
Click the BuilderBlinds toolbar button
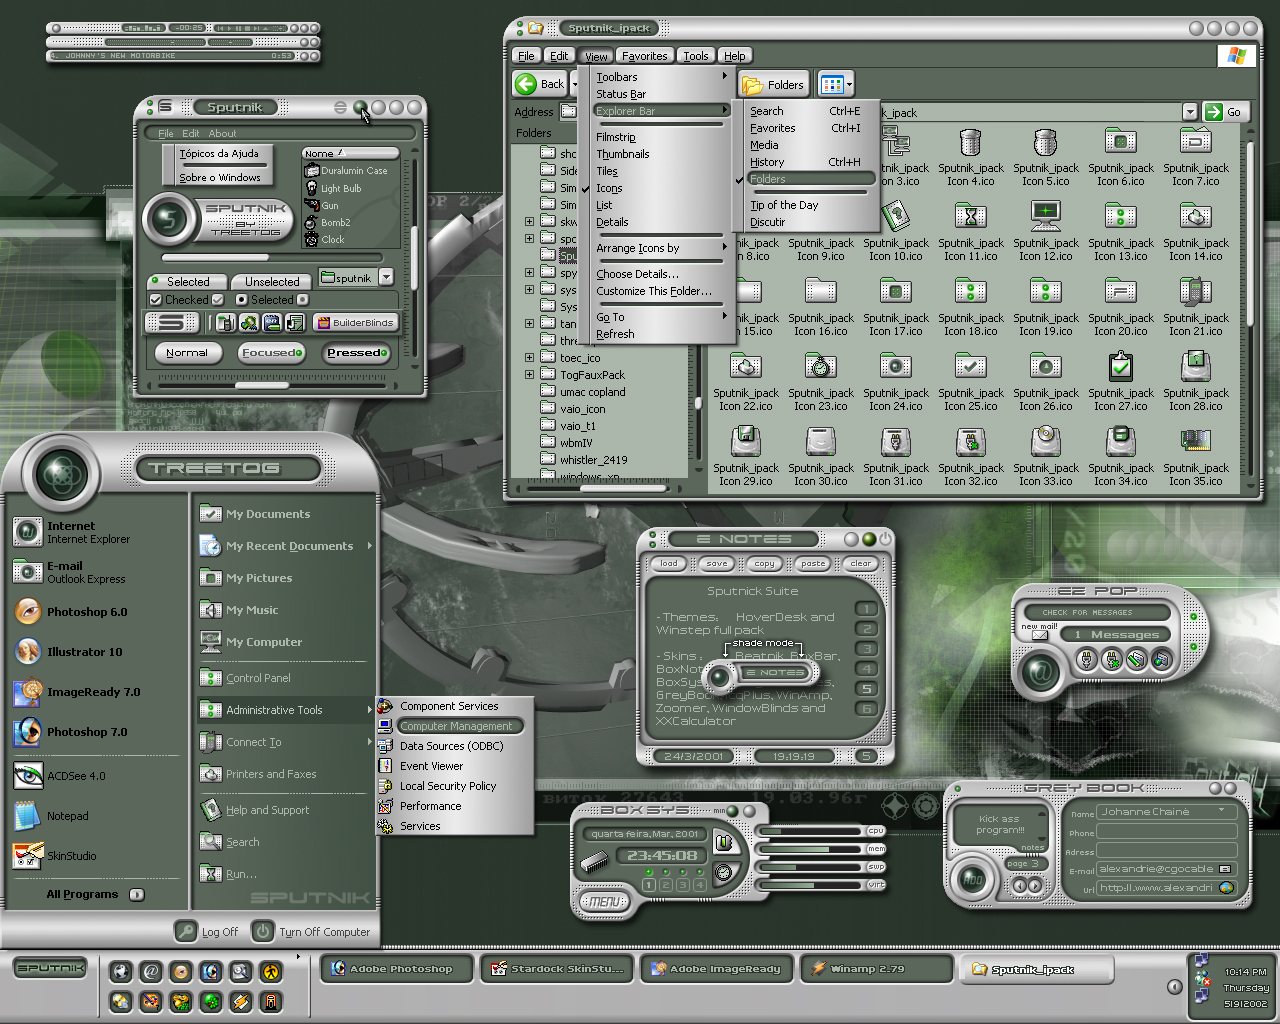(355, 322)
